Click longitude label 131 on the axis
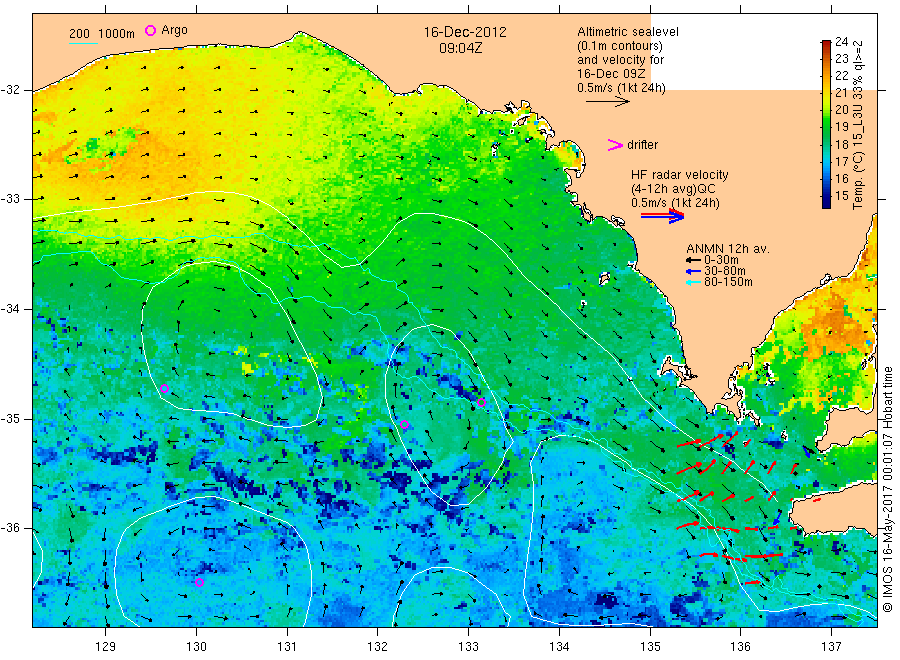 point(287,646)
